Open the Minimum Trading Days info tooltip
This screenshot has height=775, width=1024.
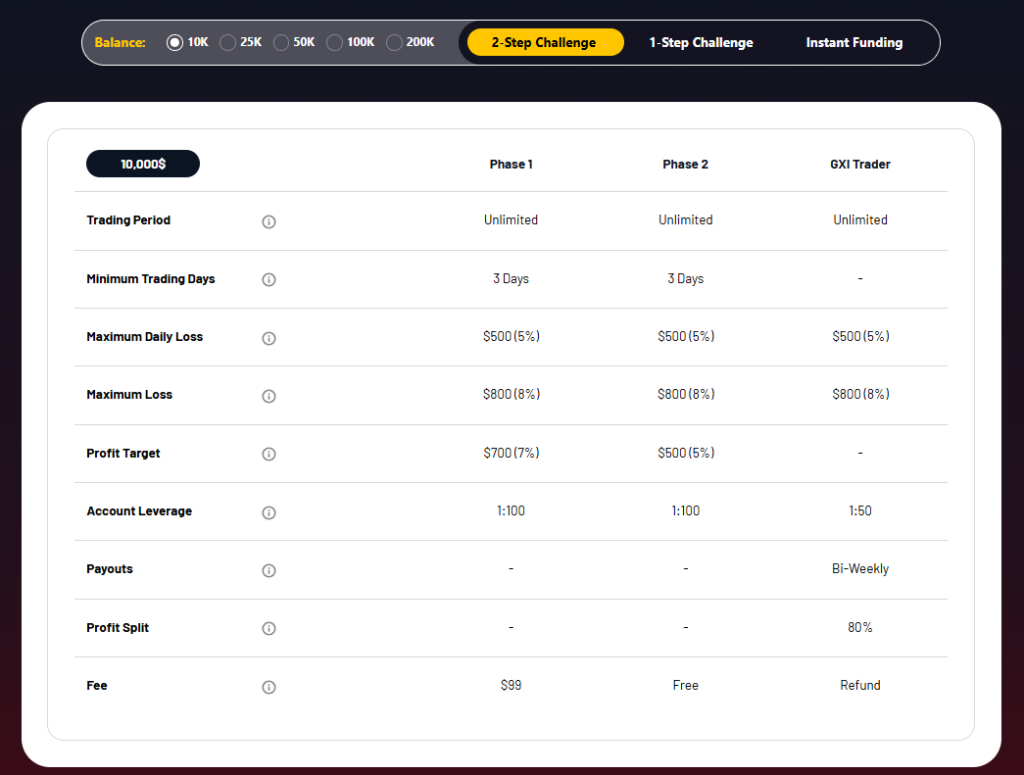coord(268,280)
